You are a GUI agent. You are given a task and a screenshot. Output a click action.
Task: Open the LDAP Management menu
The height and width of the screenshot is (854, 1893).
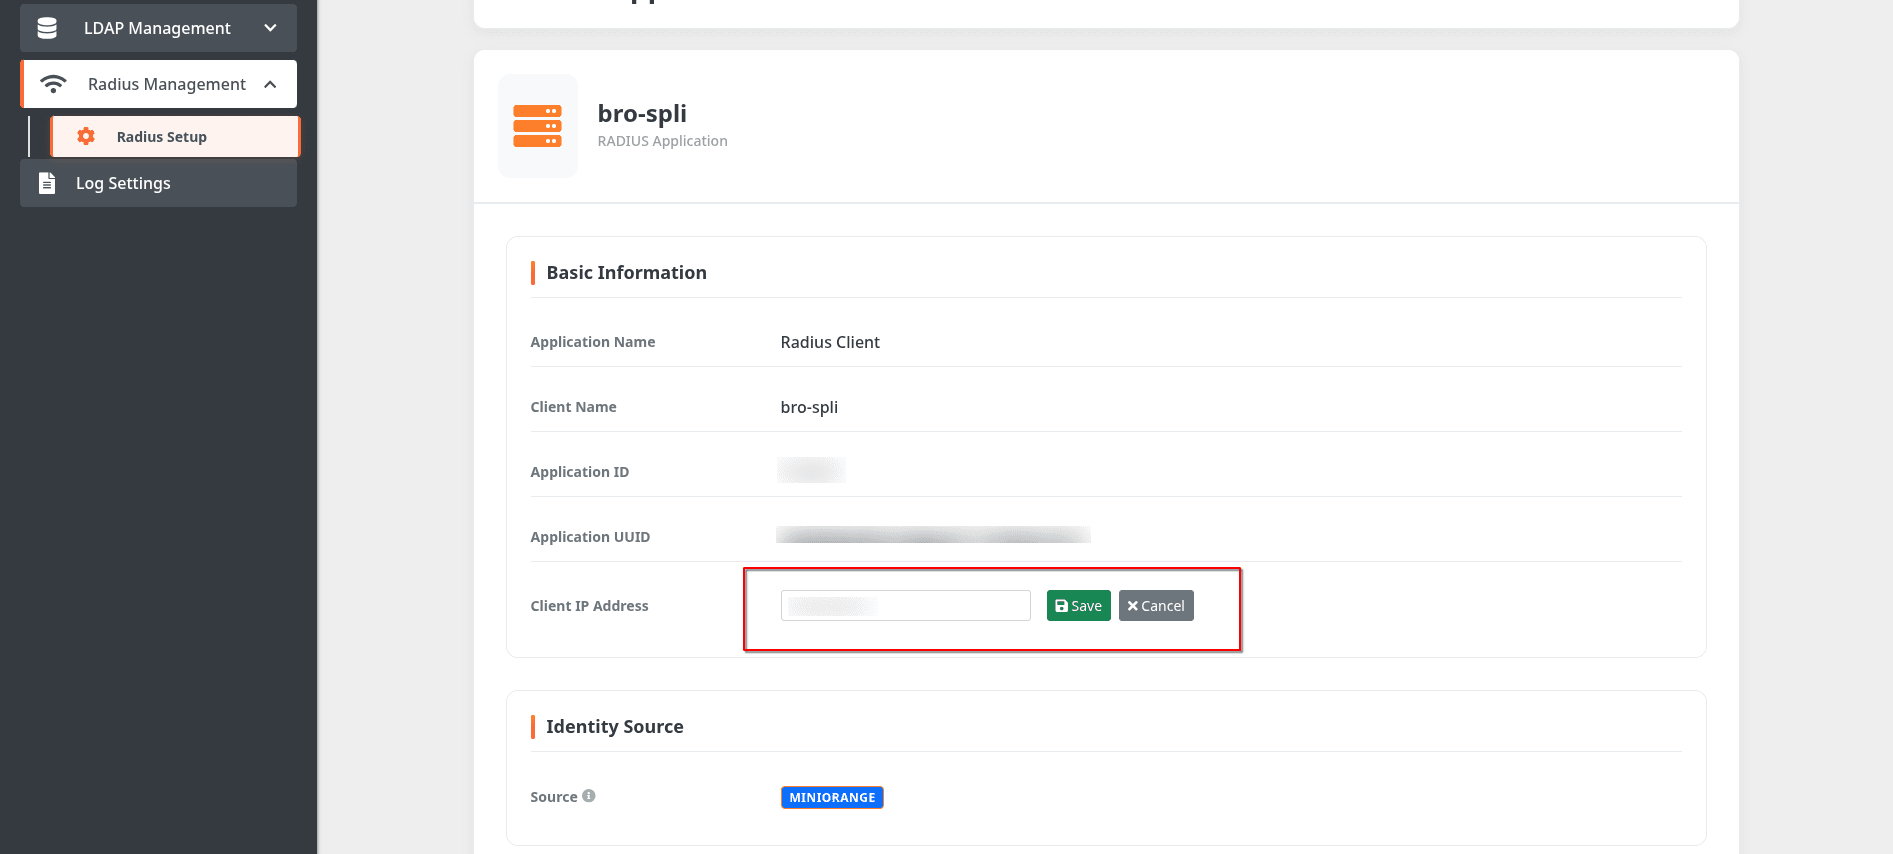click(x=158, y=28)
